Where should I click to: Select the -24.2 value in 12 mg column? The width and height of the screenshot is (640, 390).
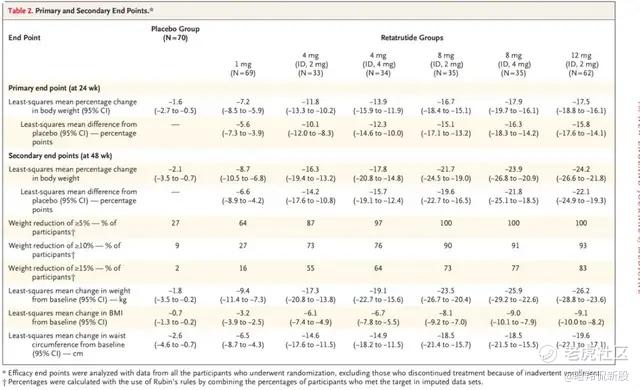pyautogui.click(x=581, y=169)
